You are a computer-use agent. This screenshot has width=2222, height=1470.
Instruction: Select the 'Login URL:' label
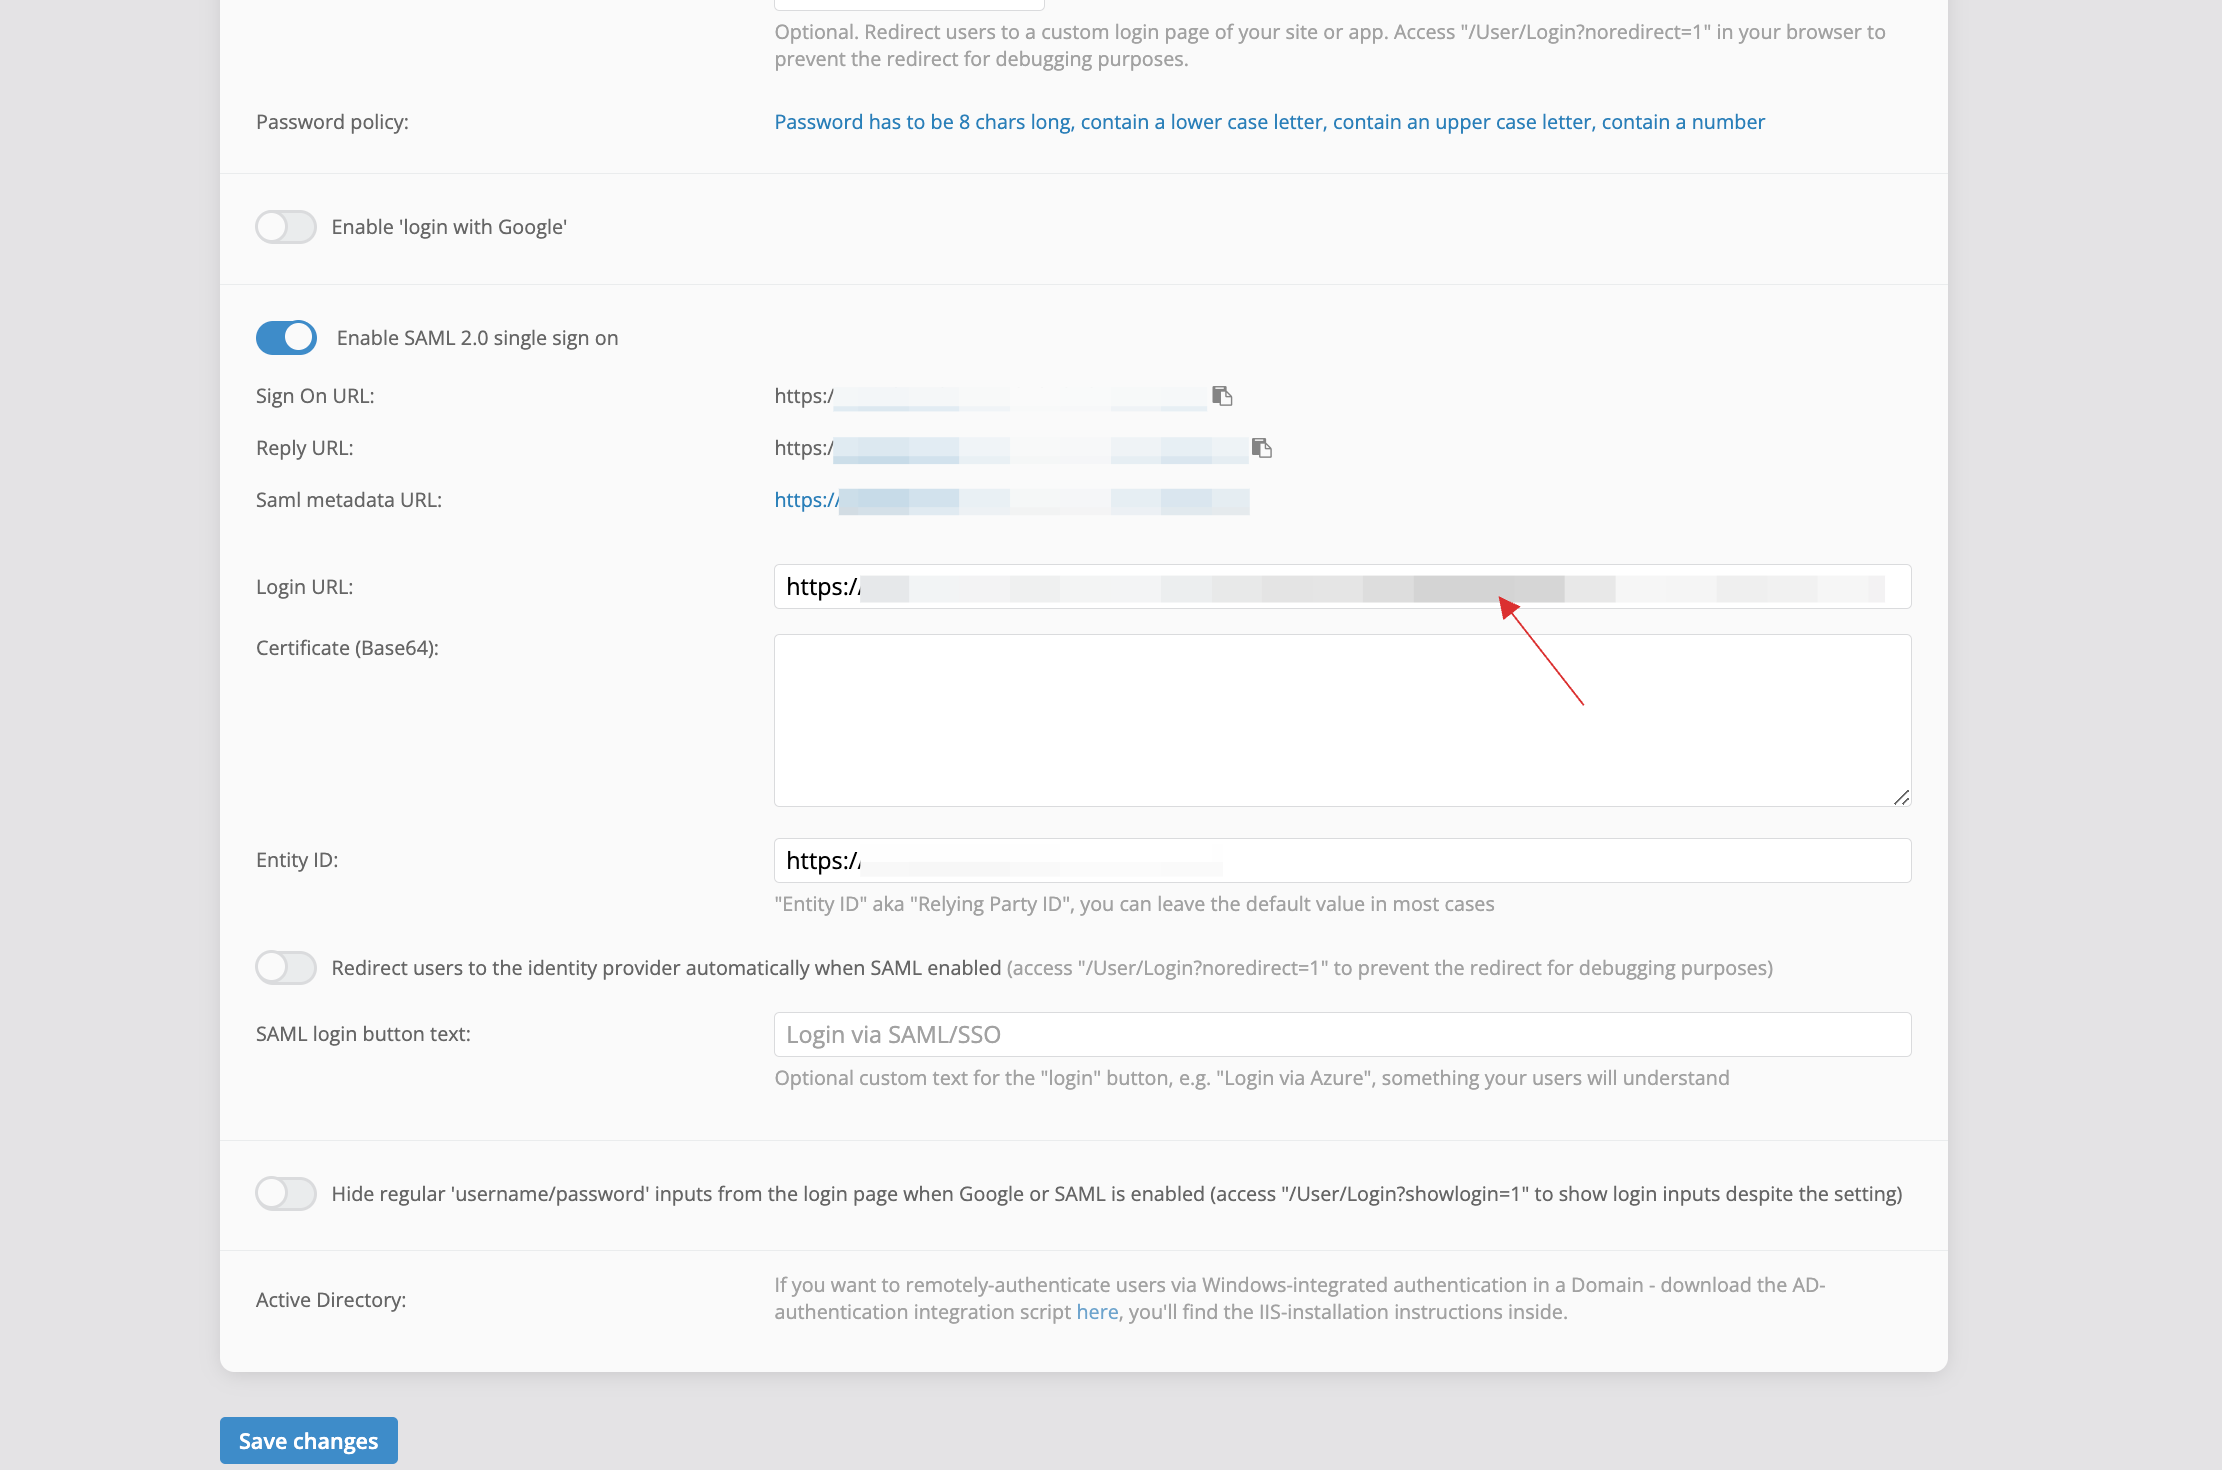pos(305,587)
